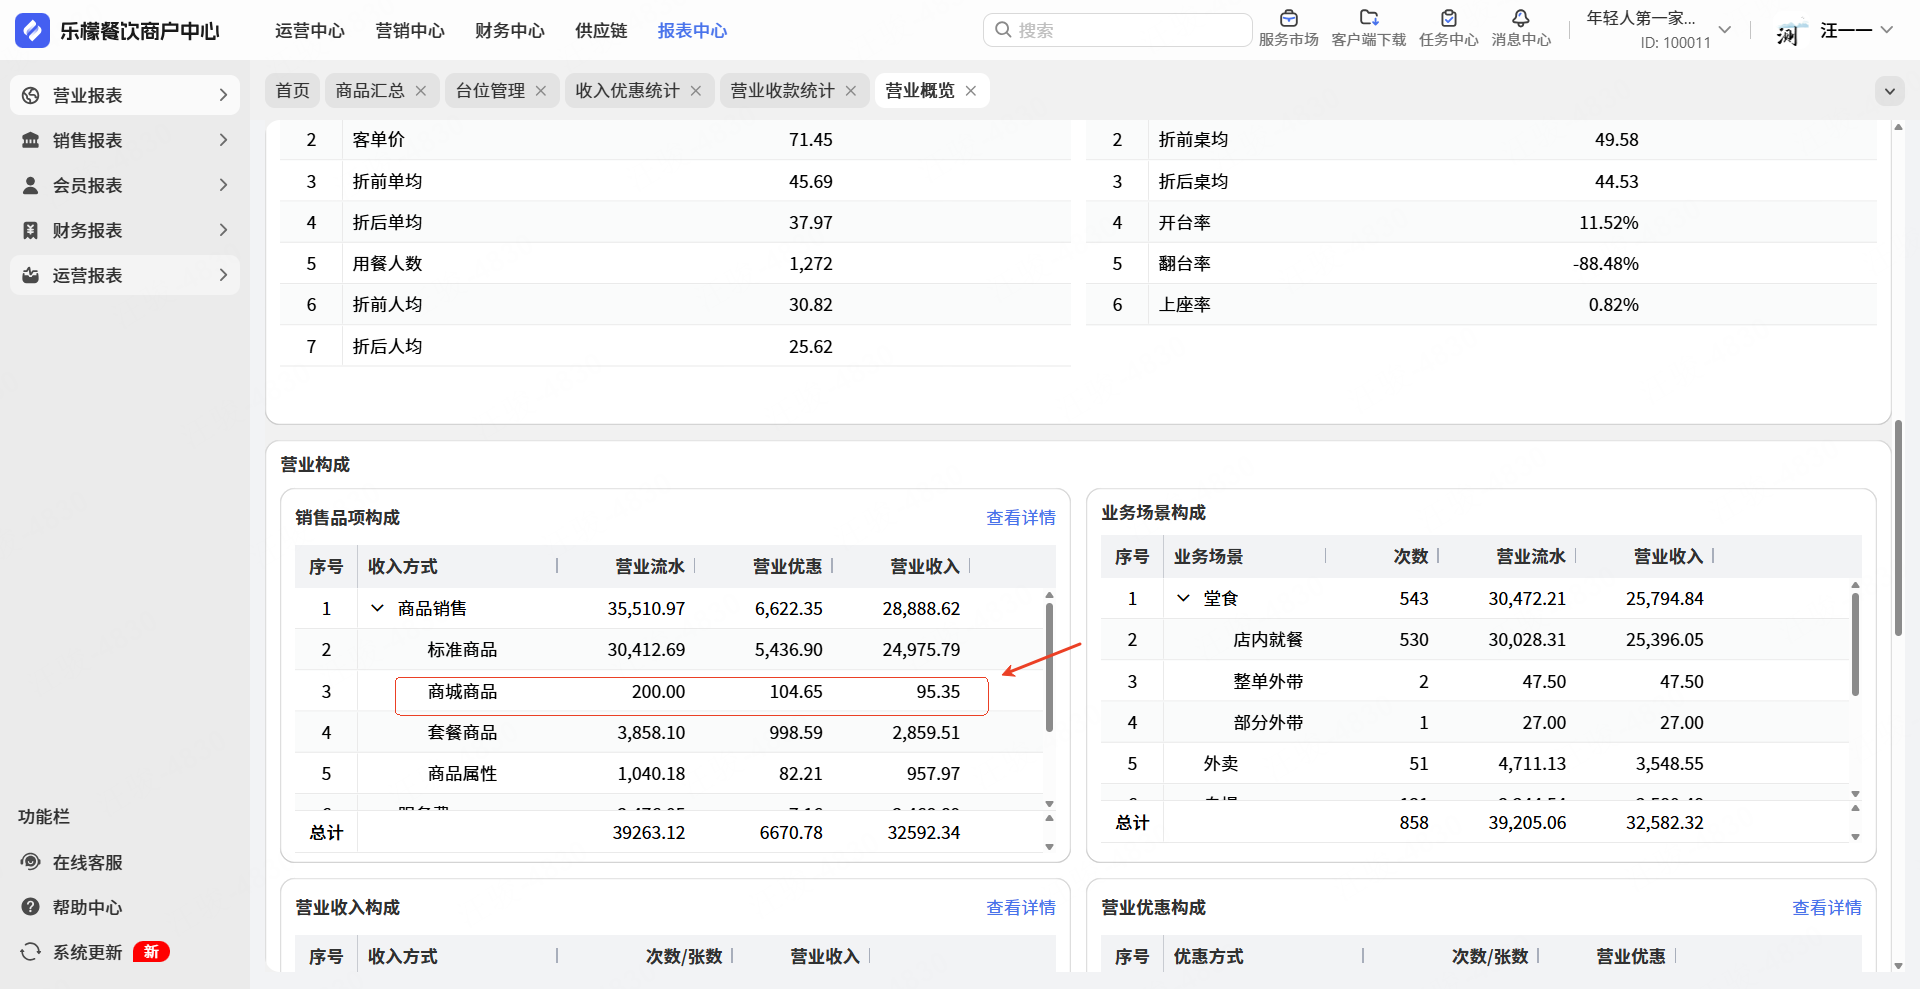Close the 商品汇总 tab

click(x=421, y=91)
